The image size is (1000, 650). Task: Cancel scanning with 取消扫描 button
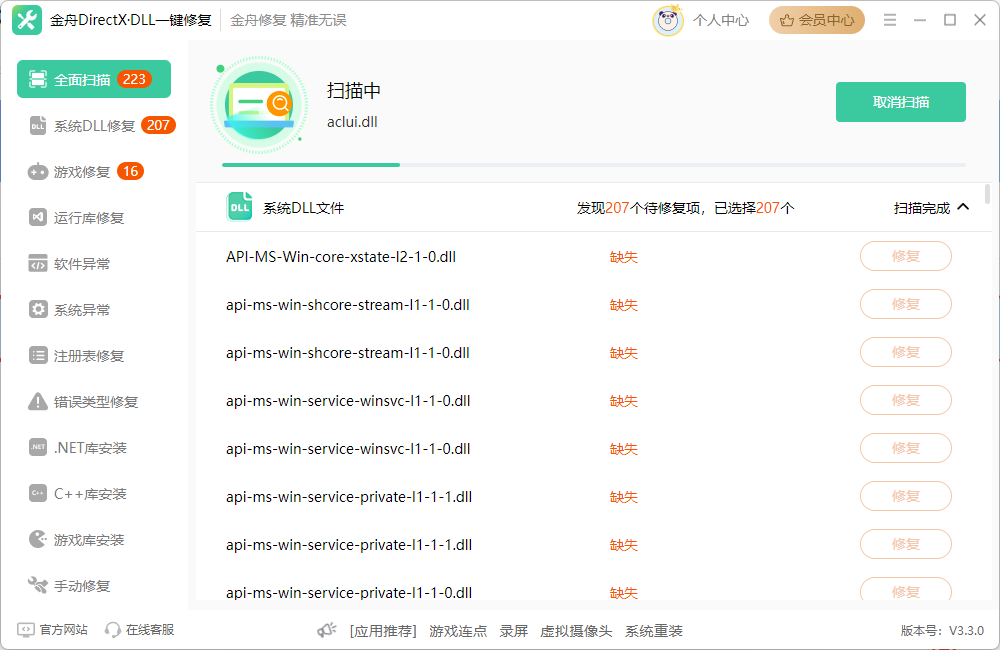[x=901, y=102]
